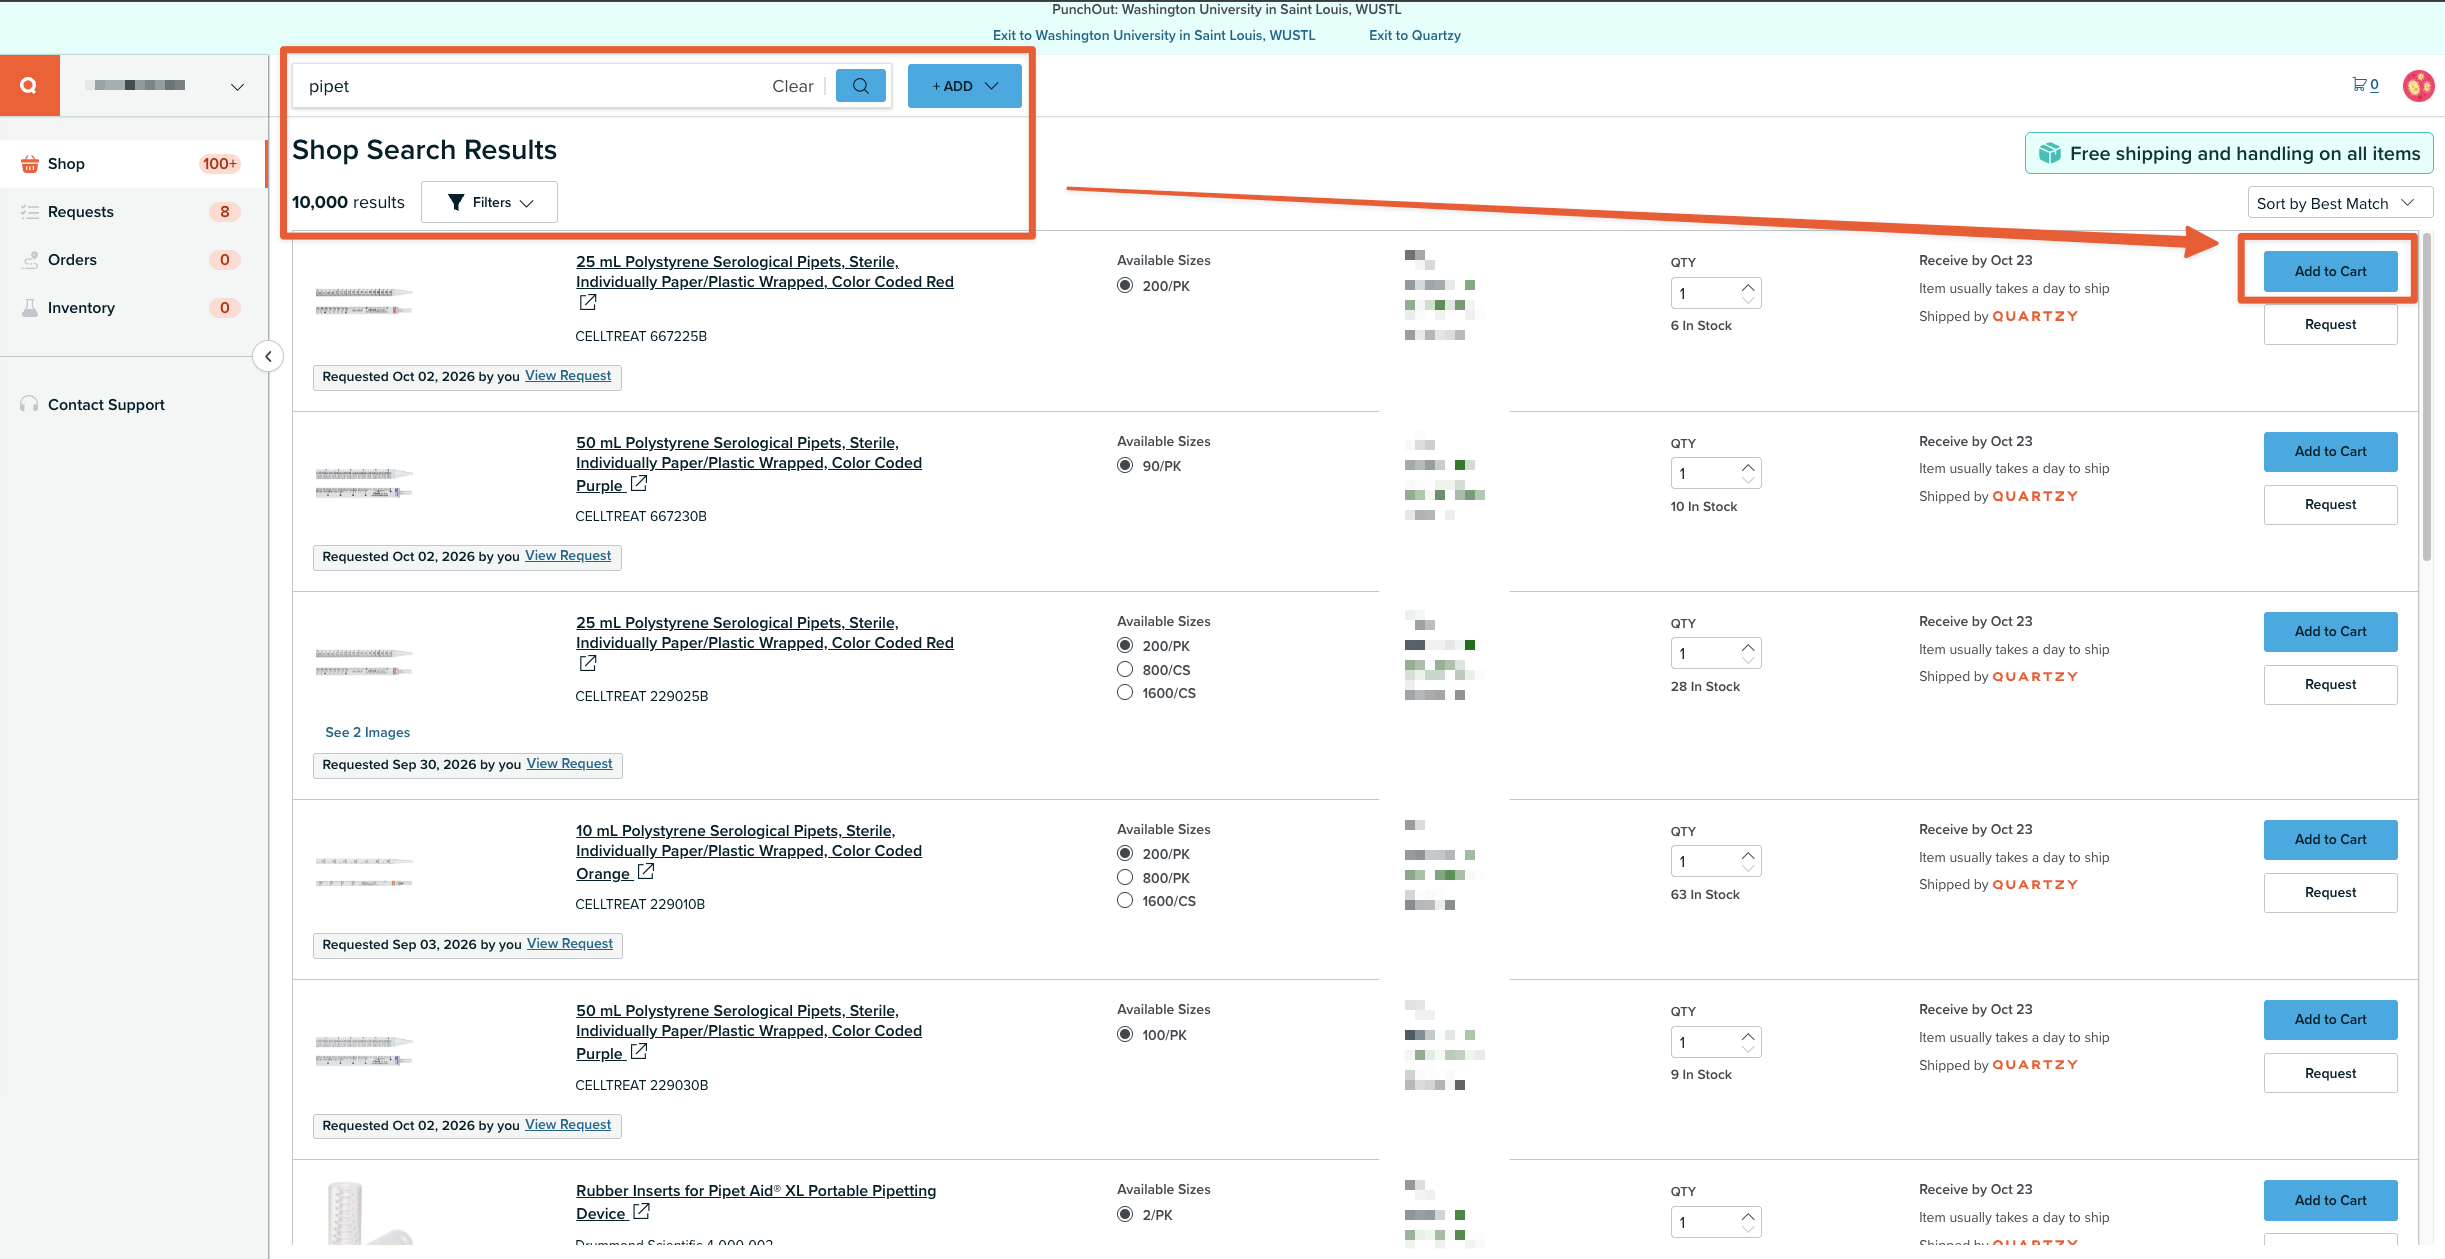Click Contact Support headset icon
The width and height of the screenshot is (2445, 1259).
(x=29, y=404)
